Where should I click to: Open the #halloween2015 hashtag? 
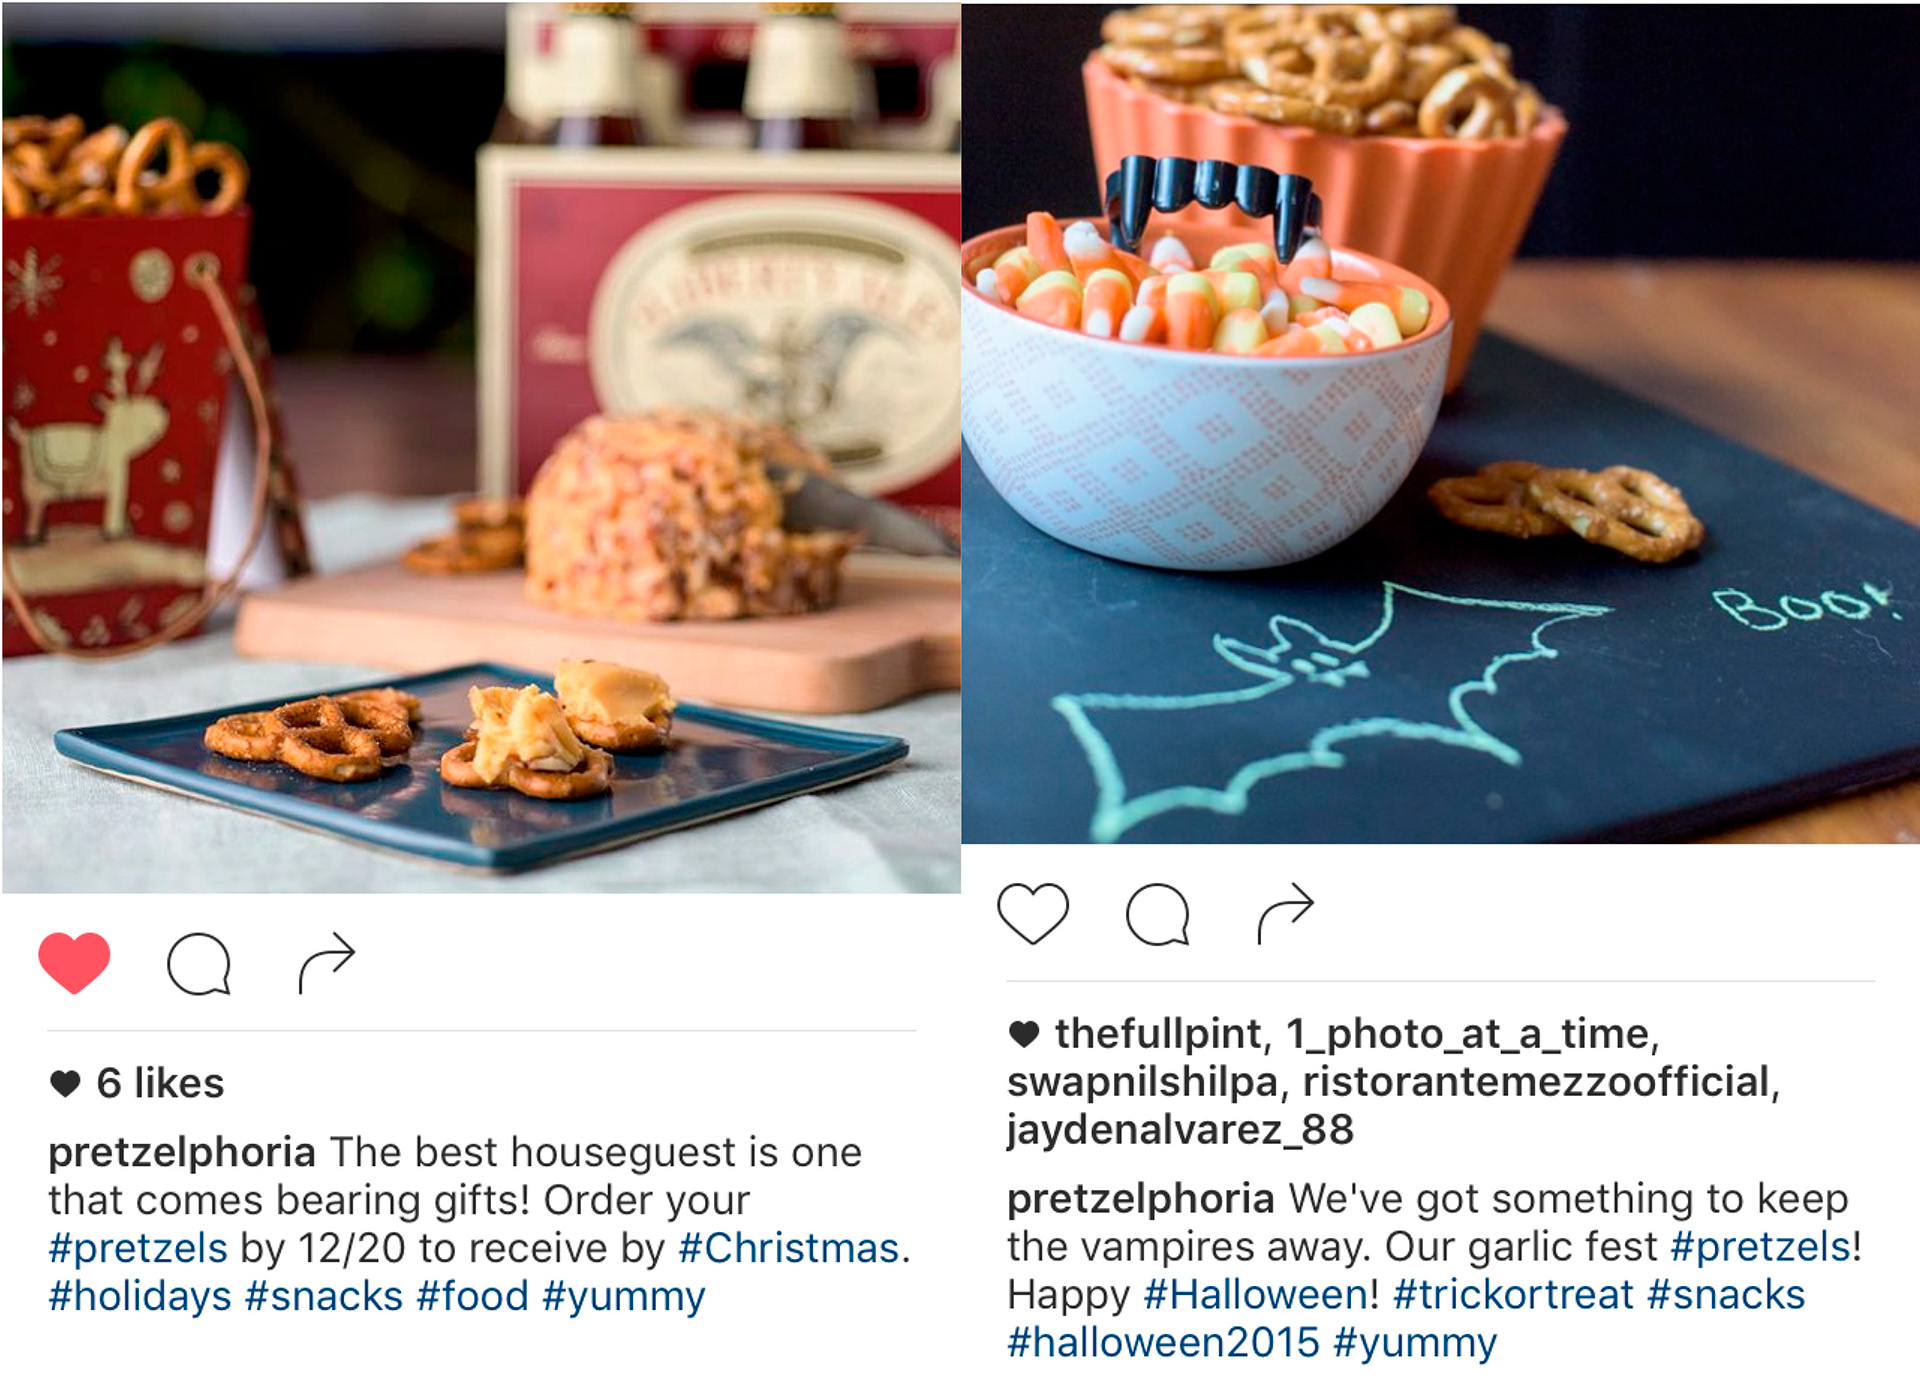pyautogui.click(x=1163, y=1342)
